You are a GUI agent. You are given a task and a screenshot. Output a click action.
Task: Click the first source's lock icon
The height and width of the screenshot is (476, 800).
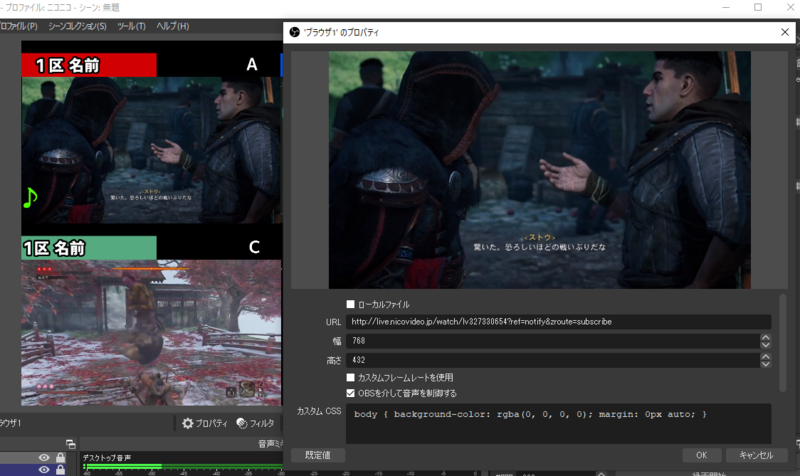61,458
